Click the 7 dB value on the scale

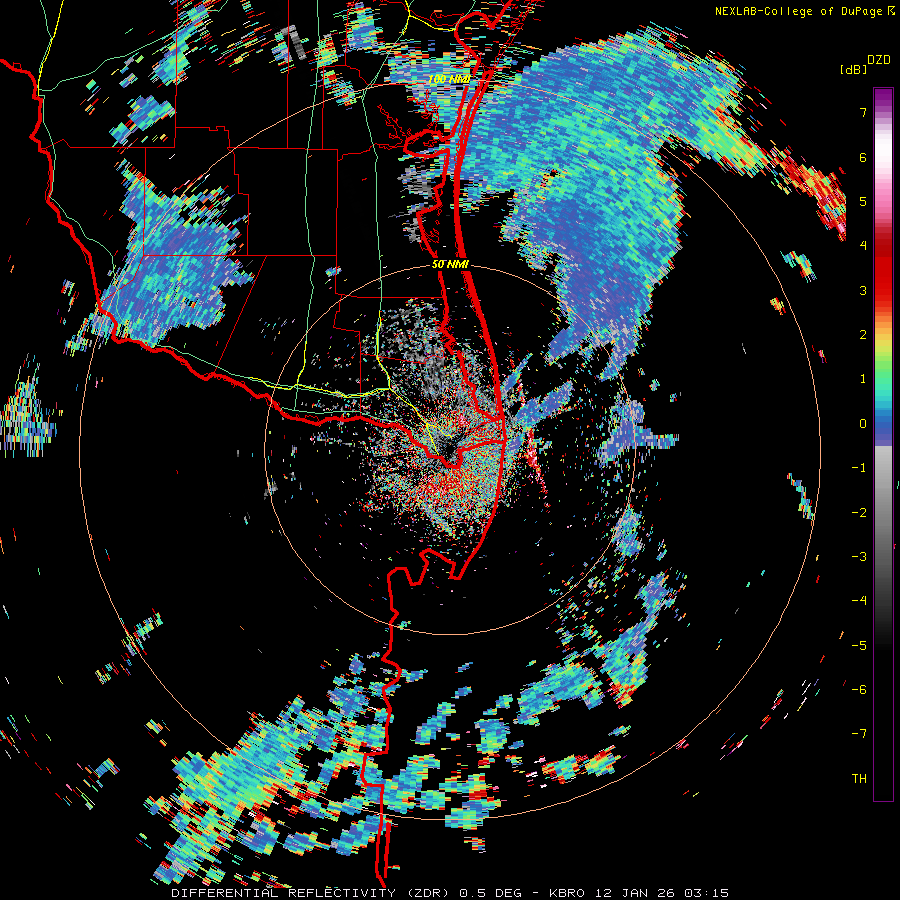point(863,112)
